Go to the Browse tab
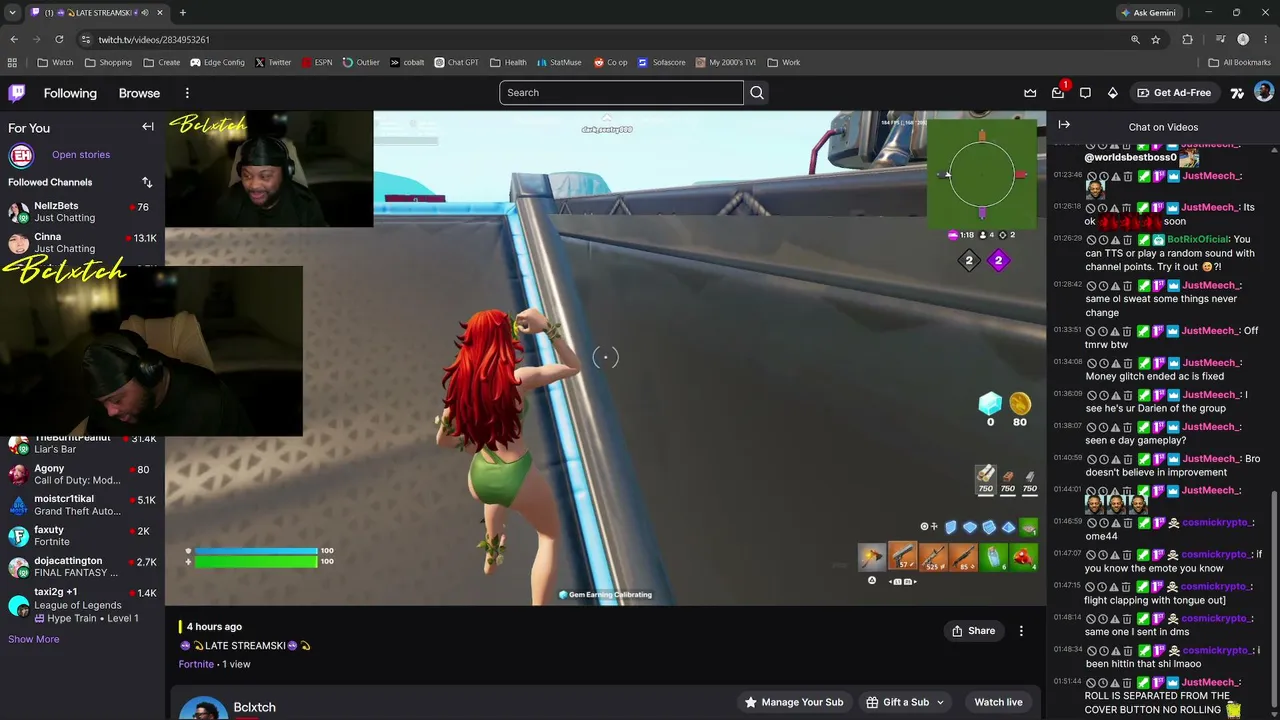The height and width of the screenshot is (720, 1280). click(139, 93)
